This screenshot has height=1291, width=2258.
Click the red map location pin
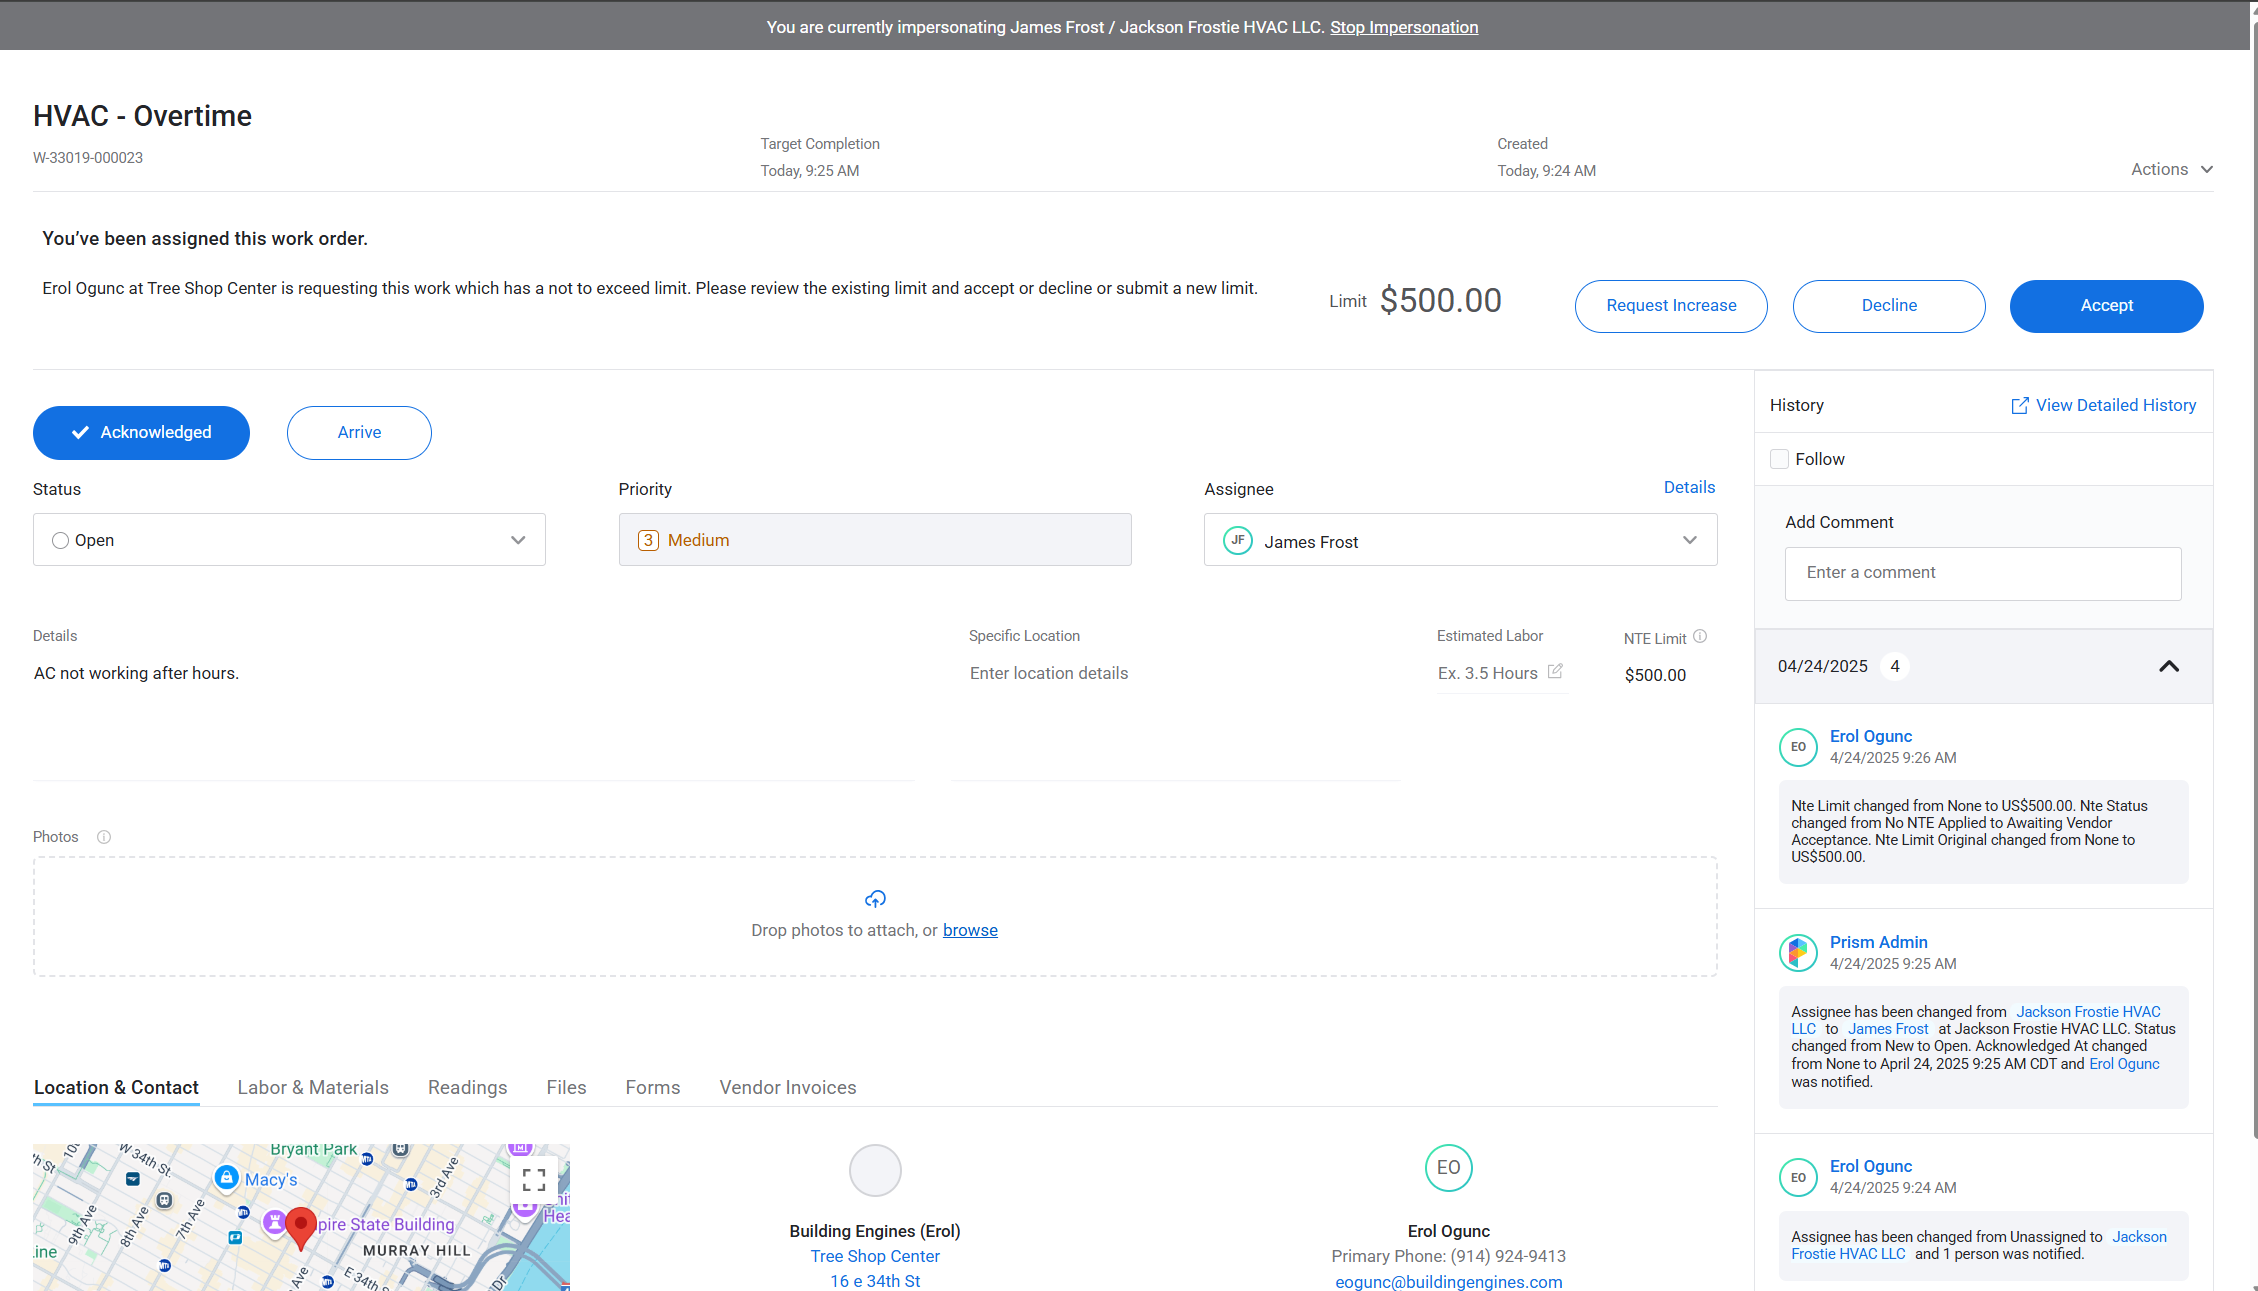301,1226
